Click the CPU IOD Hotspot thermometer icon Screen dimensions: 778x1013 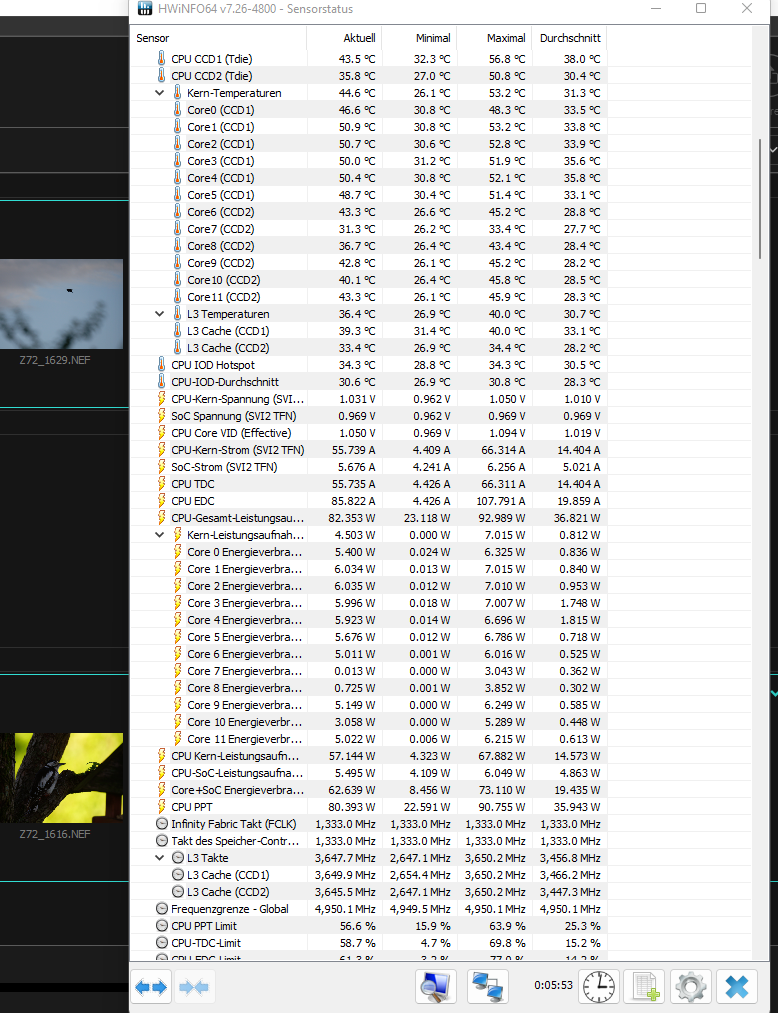(162, 364)
